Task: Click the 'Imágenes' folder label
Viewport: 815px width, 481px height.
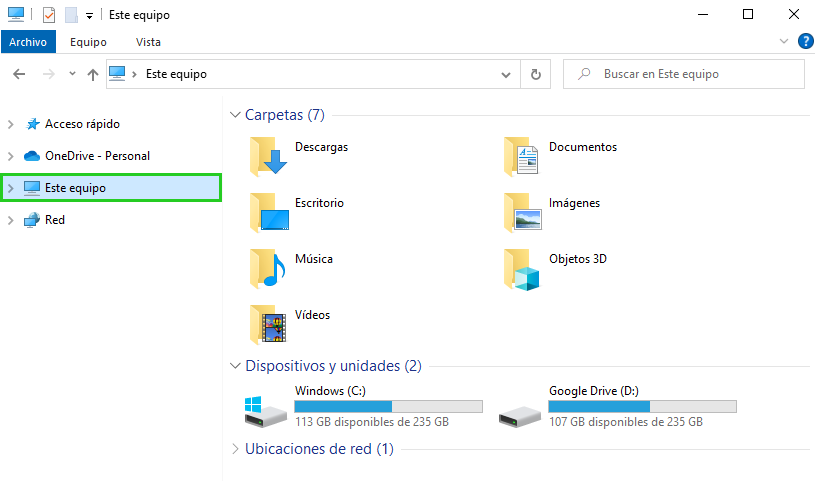Action: 574,203
